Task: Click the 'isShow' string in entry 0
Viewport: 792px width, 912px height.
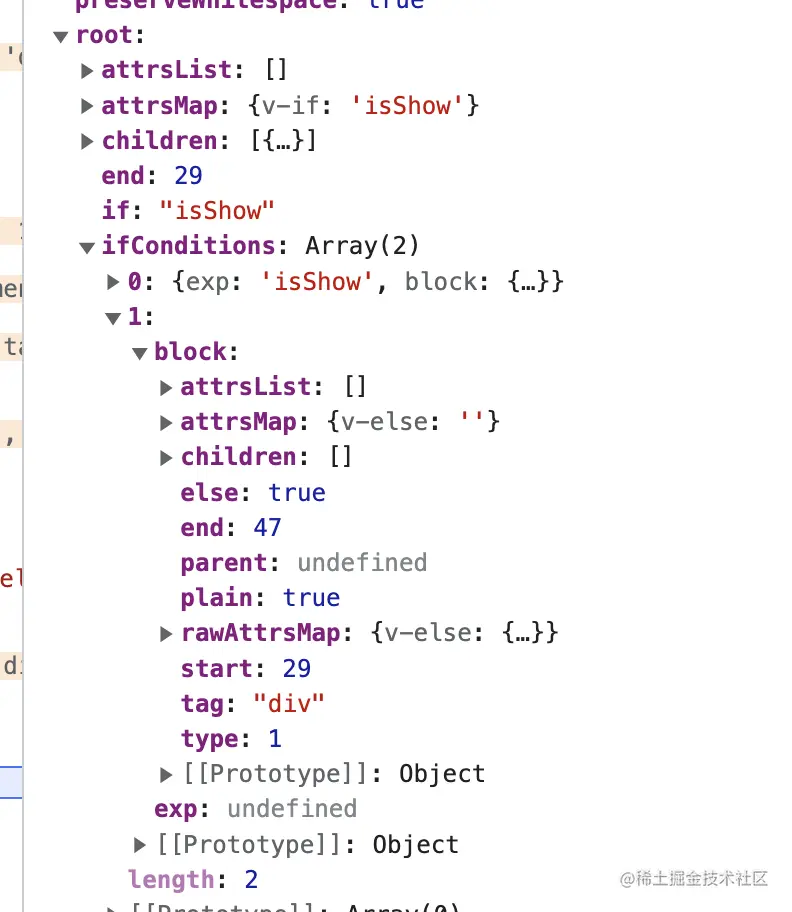Action: (x=317, y=282)
